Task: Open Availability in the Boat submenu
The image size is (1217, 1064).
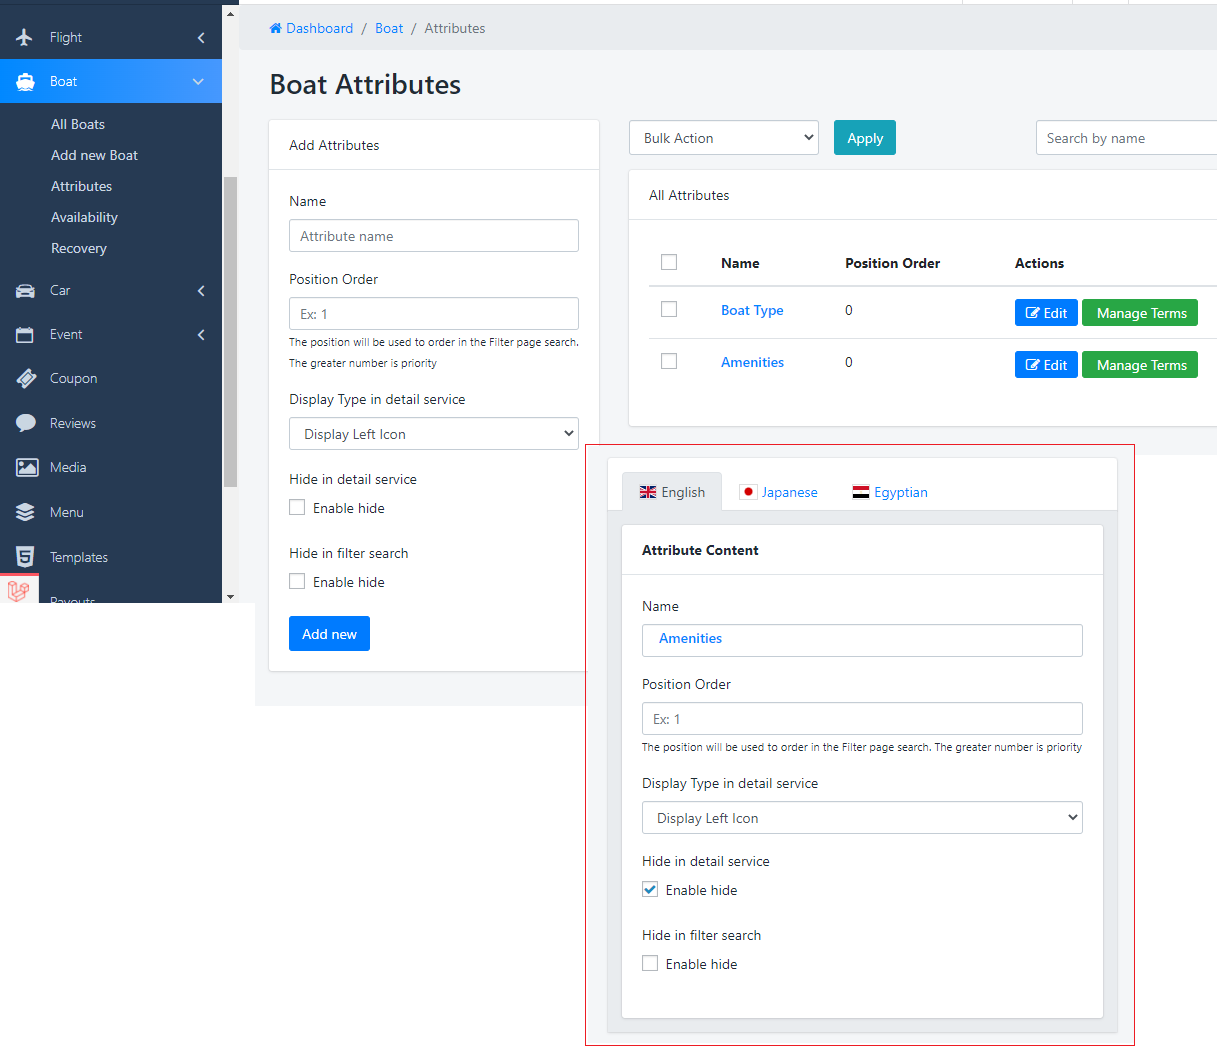Action: [x=84, y=217]
